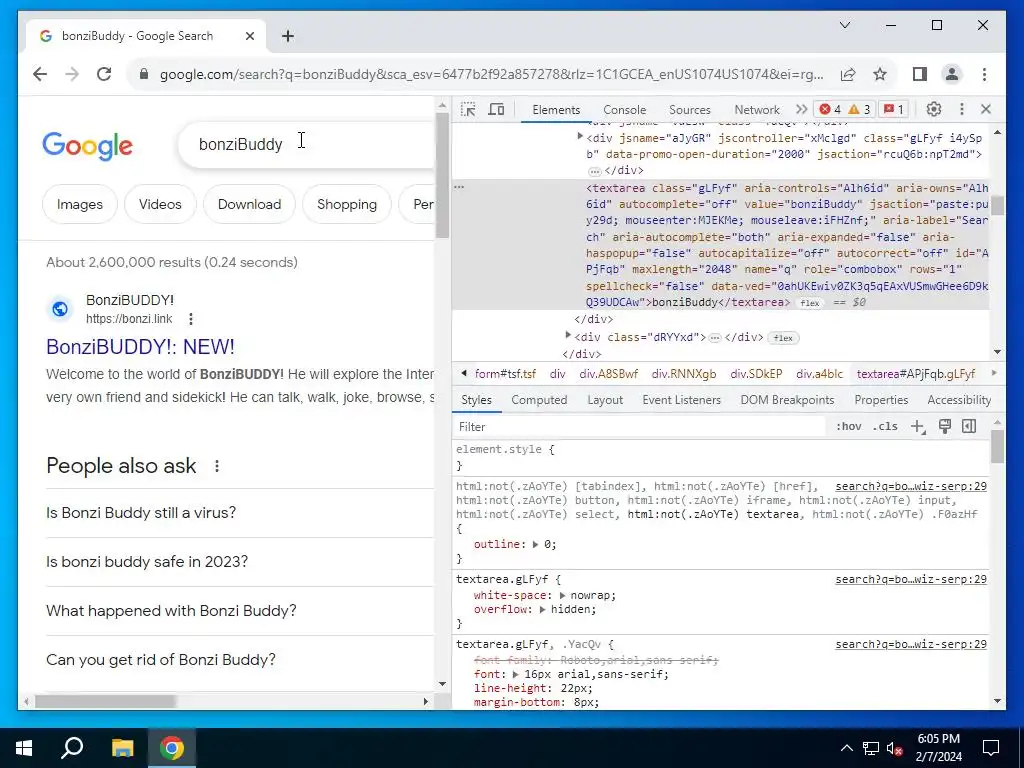1024x768 pixels.
Task: Click the flex badge on div.dRYYxd
Action: point(783,338)
